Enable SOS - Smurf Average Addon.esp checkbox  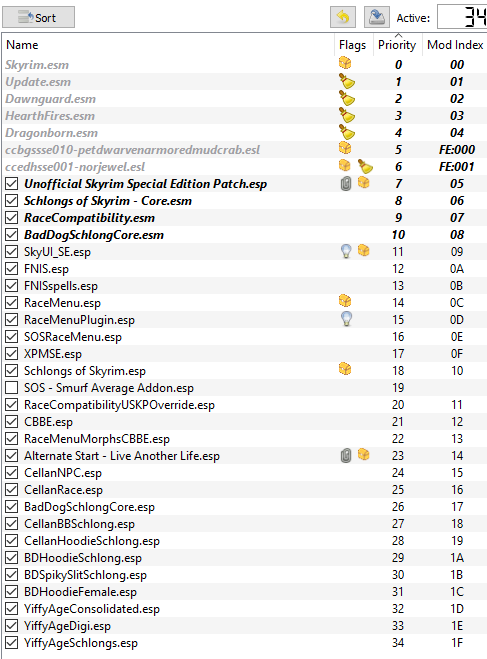(12, 387)
